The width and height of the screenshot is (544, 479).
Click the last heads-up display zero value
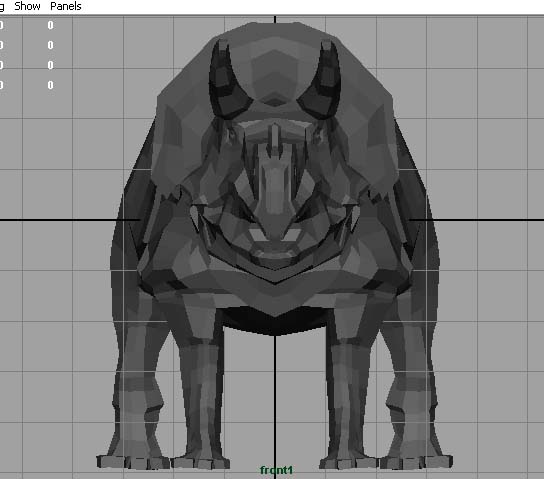pos(51,85)
